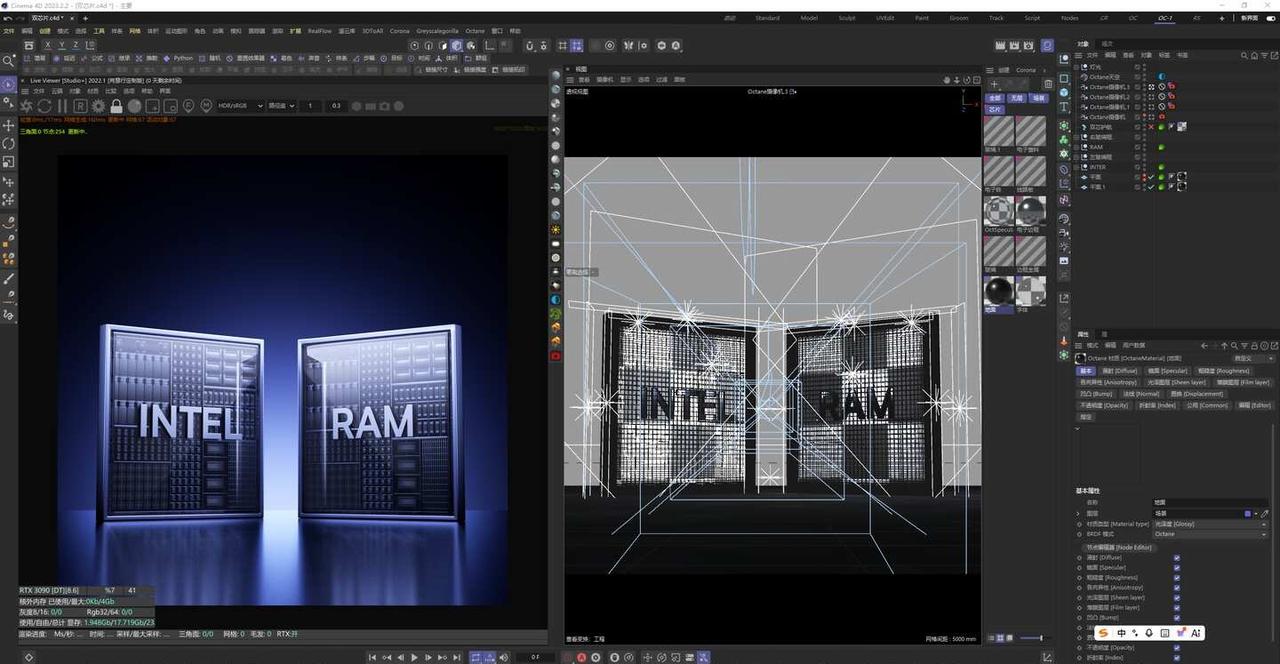Open the RealFlow menu

point(319,31)
